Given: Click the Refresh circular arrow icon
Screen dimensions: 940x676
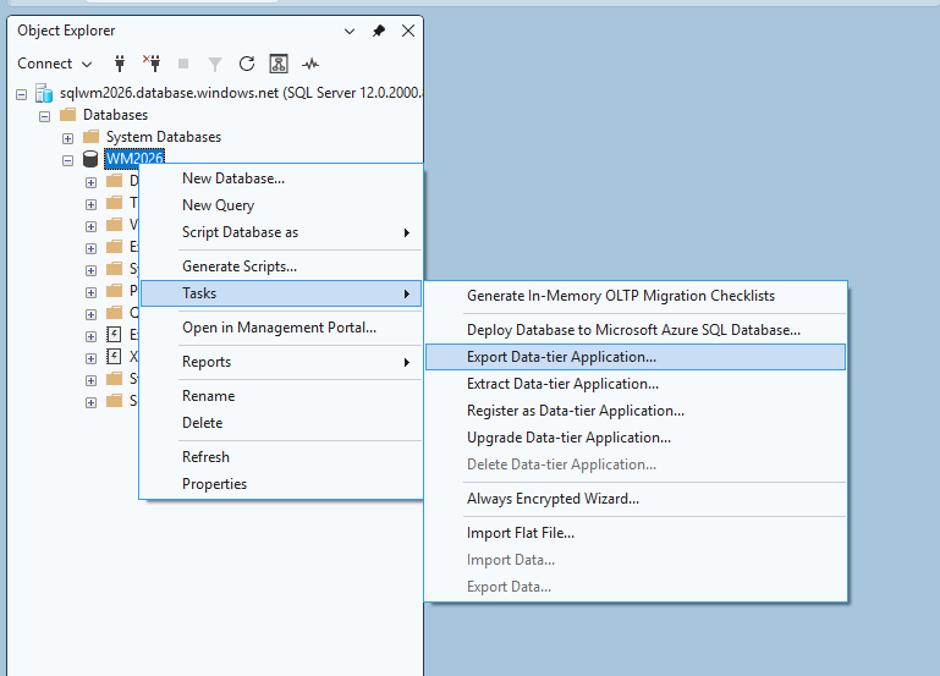Looking at the screenshot, I should pyautogui.click(x=246, y=64).
